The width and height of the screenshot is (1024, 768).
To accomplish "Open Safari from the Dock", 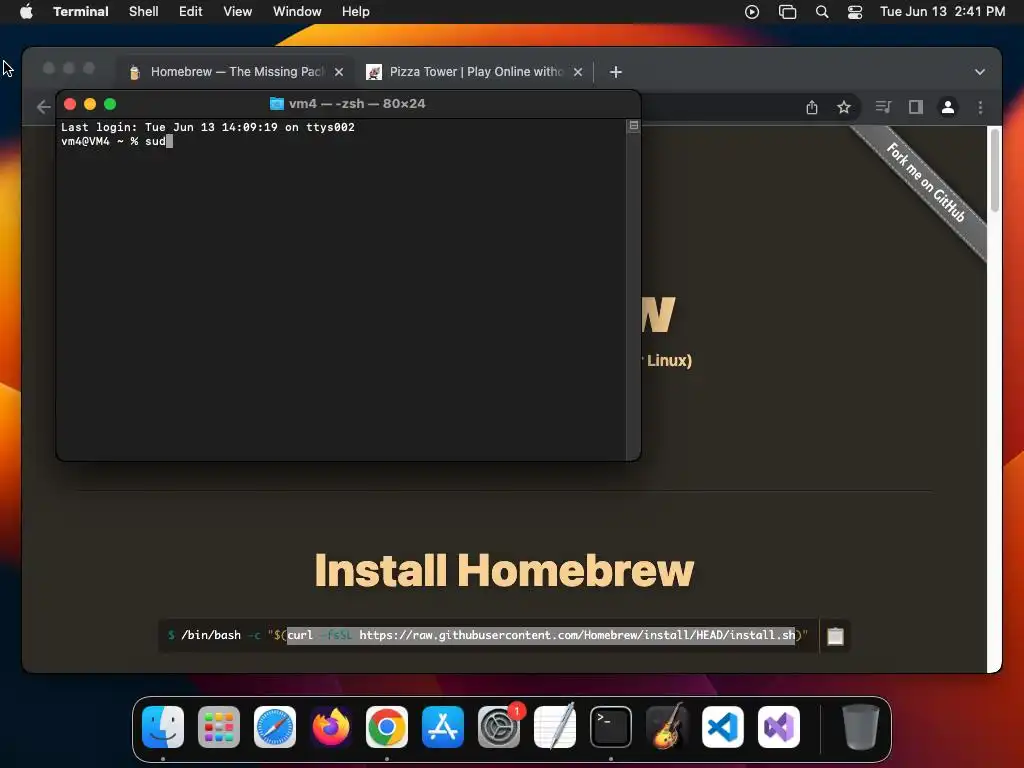I will click(274, 727).
